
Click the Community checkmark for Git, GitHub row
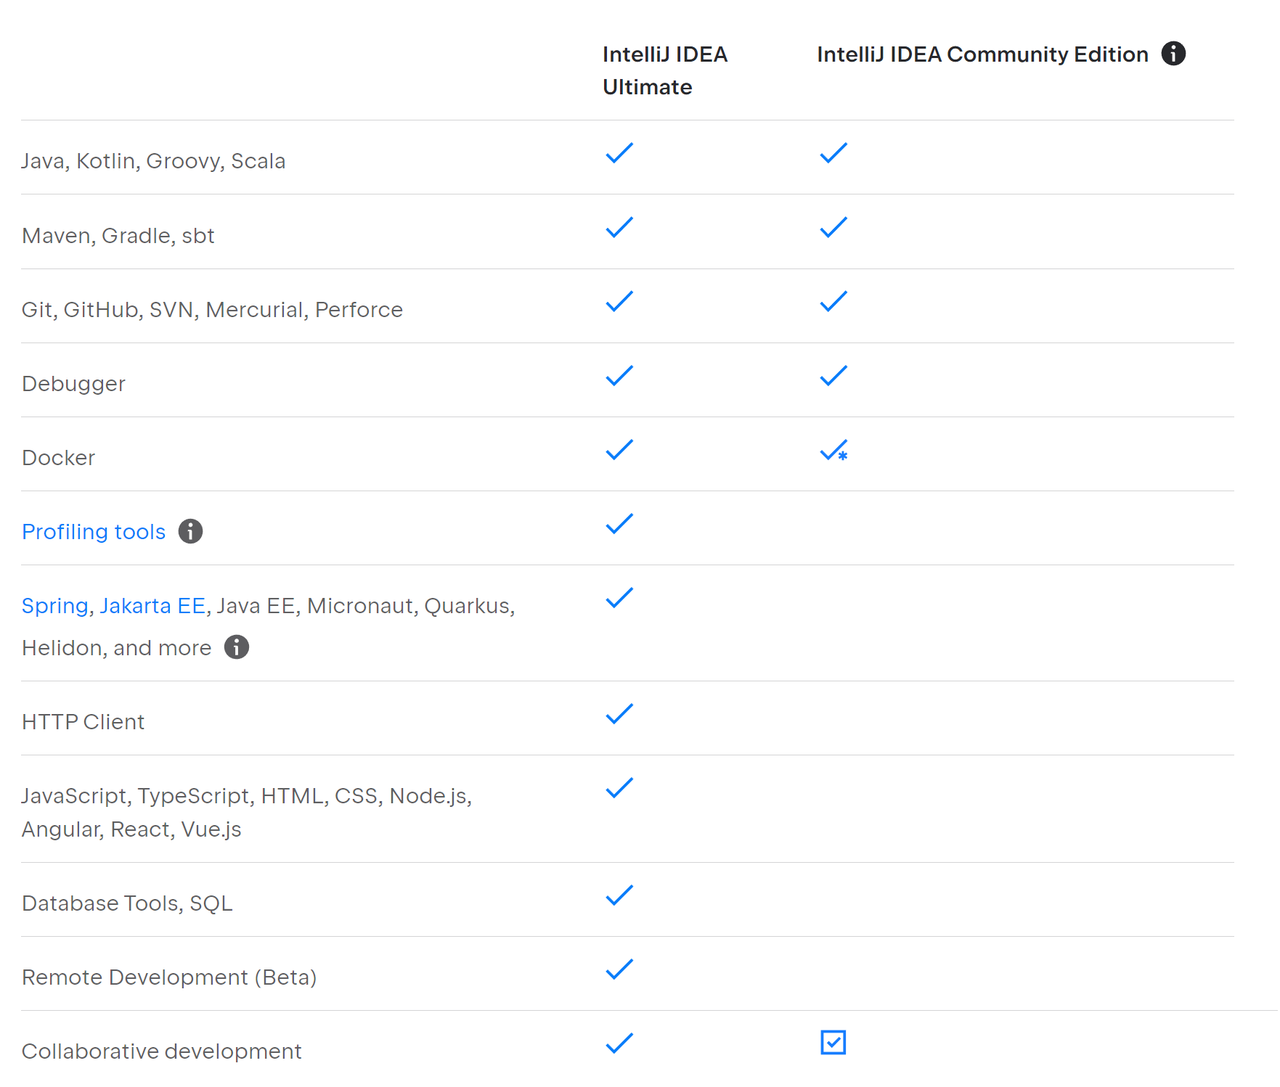click(x=833, y=302)
